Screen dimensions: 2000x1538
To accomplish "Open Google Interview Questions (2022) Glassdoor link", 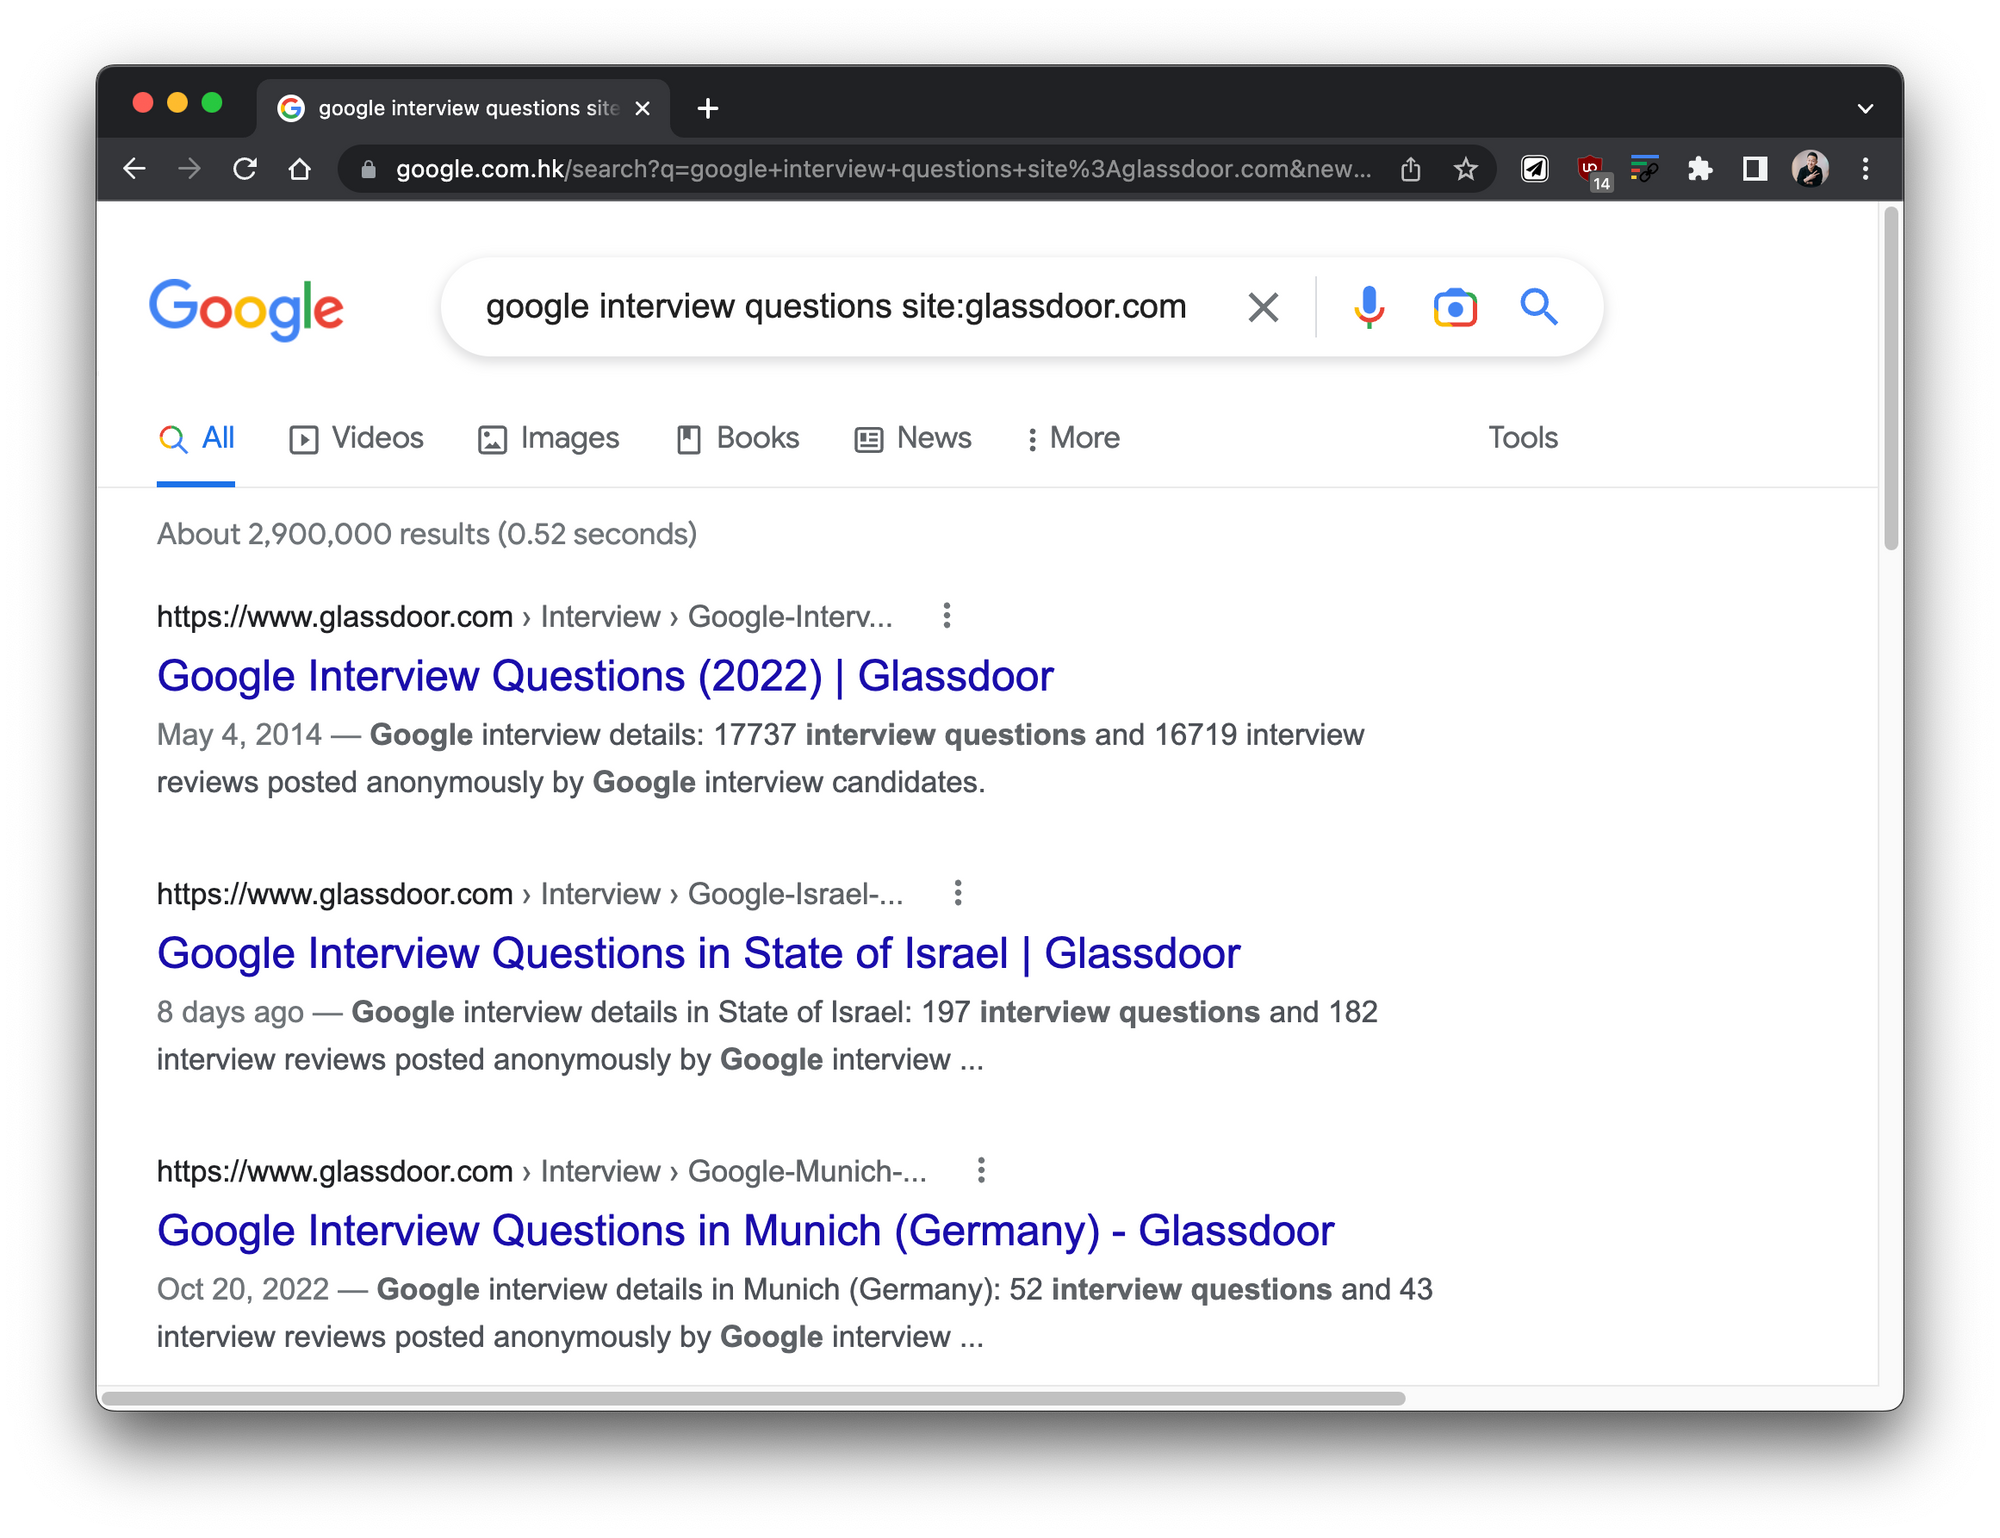I will tap(605, 676).
